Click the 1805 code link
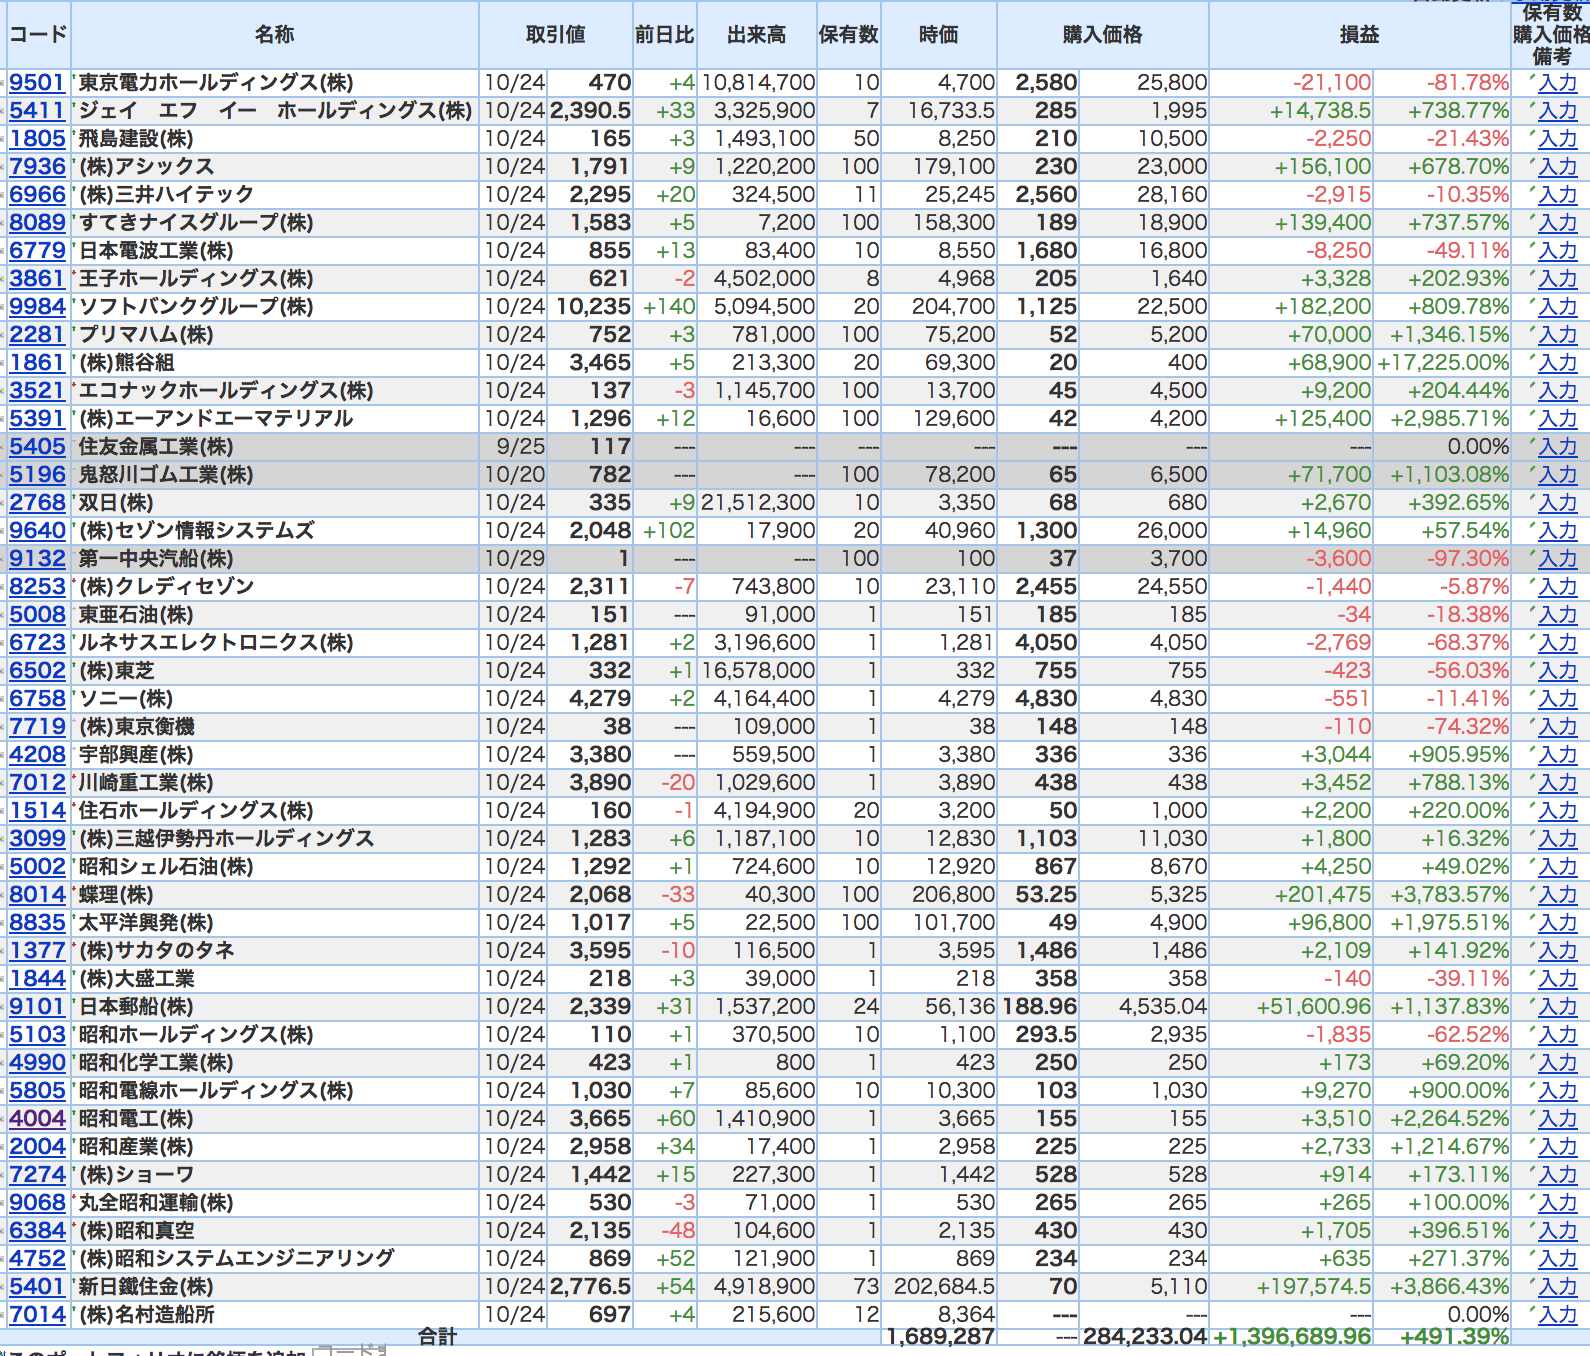 coord(37,139)
